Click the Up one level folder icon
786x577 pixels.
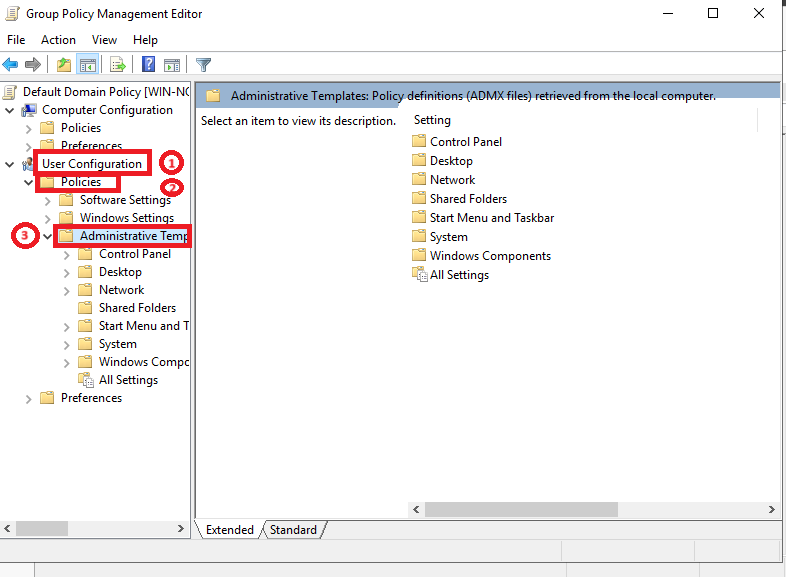(x=64, y=65)
